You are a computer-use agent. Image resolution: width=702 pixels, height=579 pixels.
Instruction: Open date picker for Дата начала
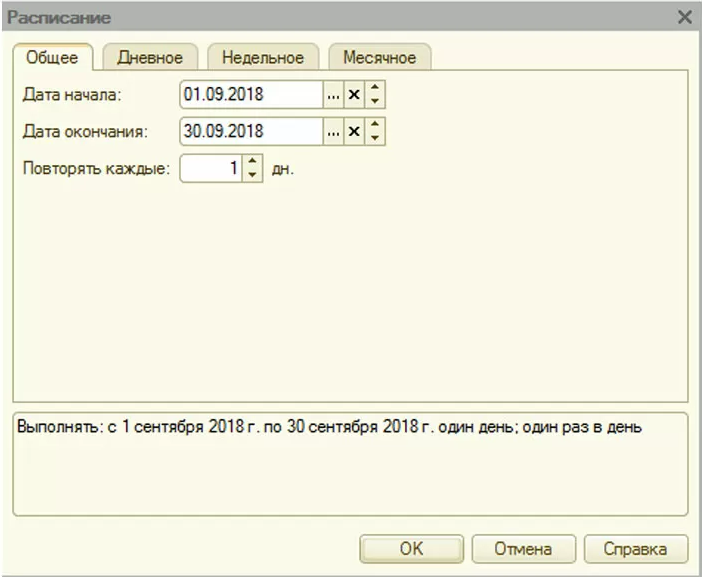pyautogui.click(x=333, y=94)
